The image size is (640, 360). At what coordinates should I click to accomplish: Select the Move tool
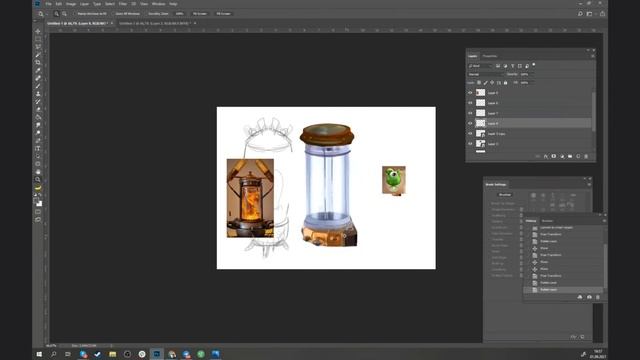38,31
